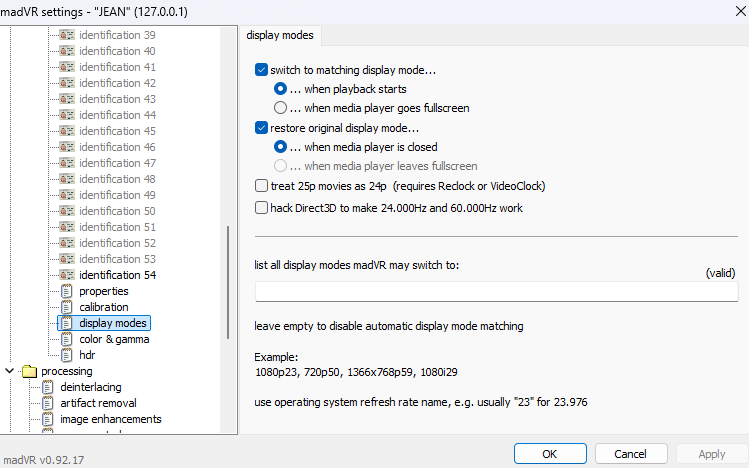Open image enhancements settings in tree
The width and height of the screenshot is (749, 468).
(110, 419)
